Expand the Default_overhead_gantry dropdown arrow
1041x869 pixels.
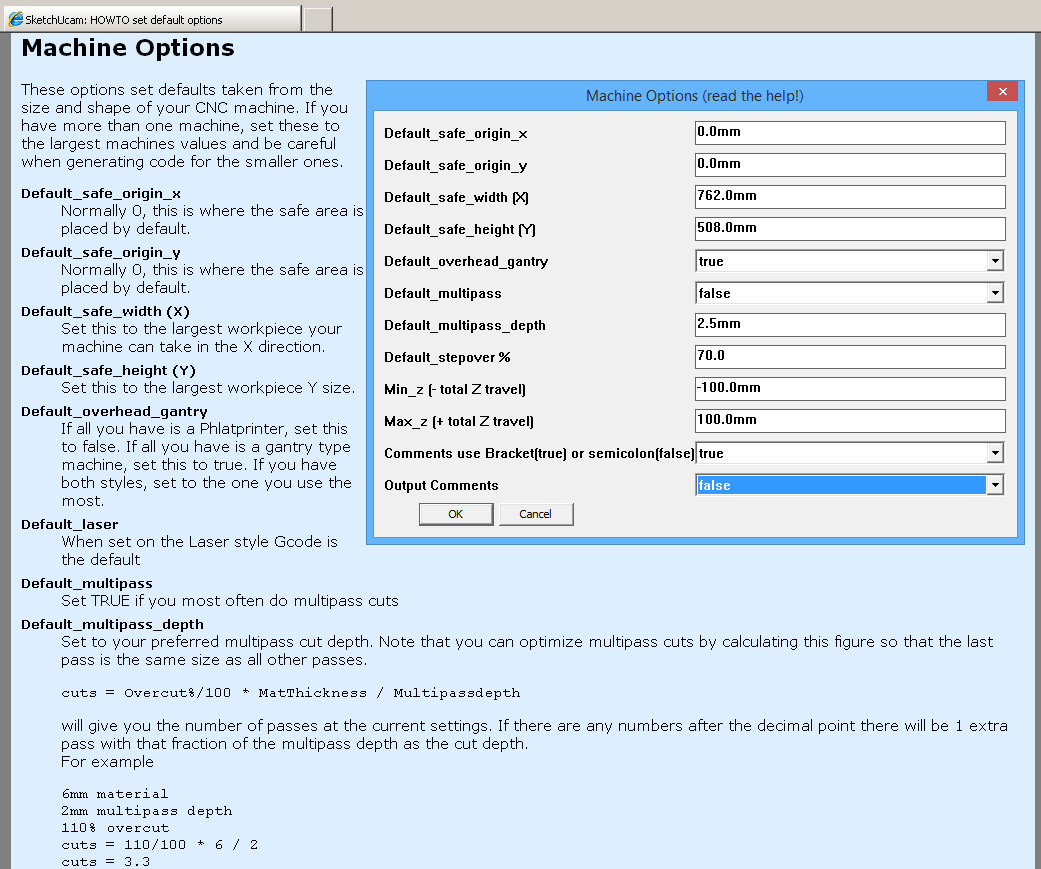click(995, 262)
